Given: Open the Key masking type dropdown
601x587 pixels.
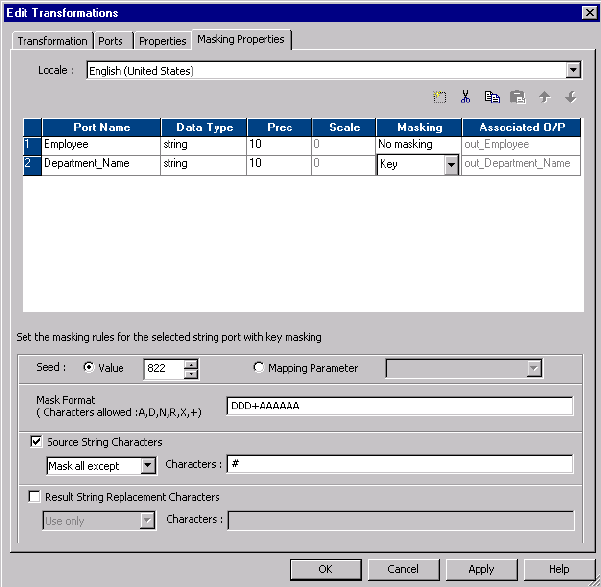Looking at the screenshot, I should [451, 165].
